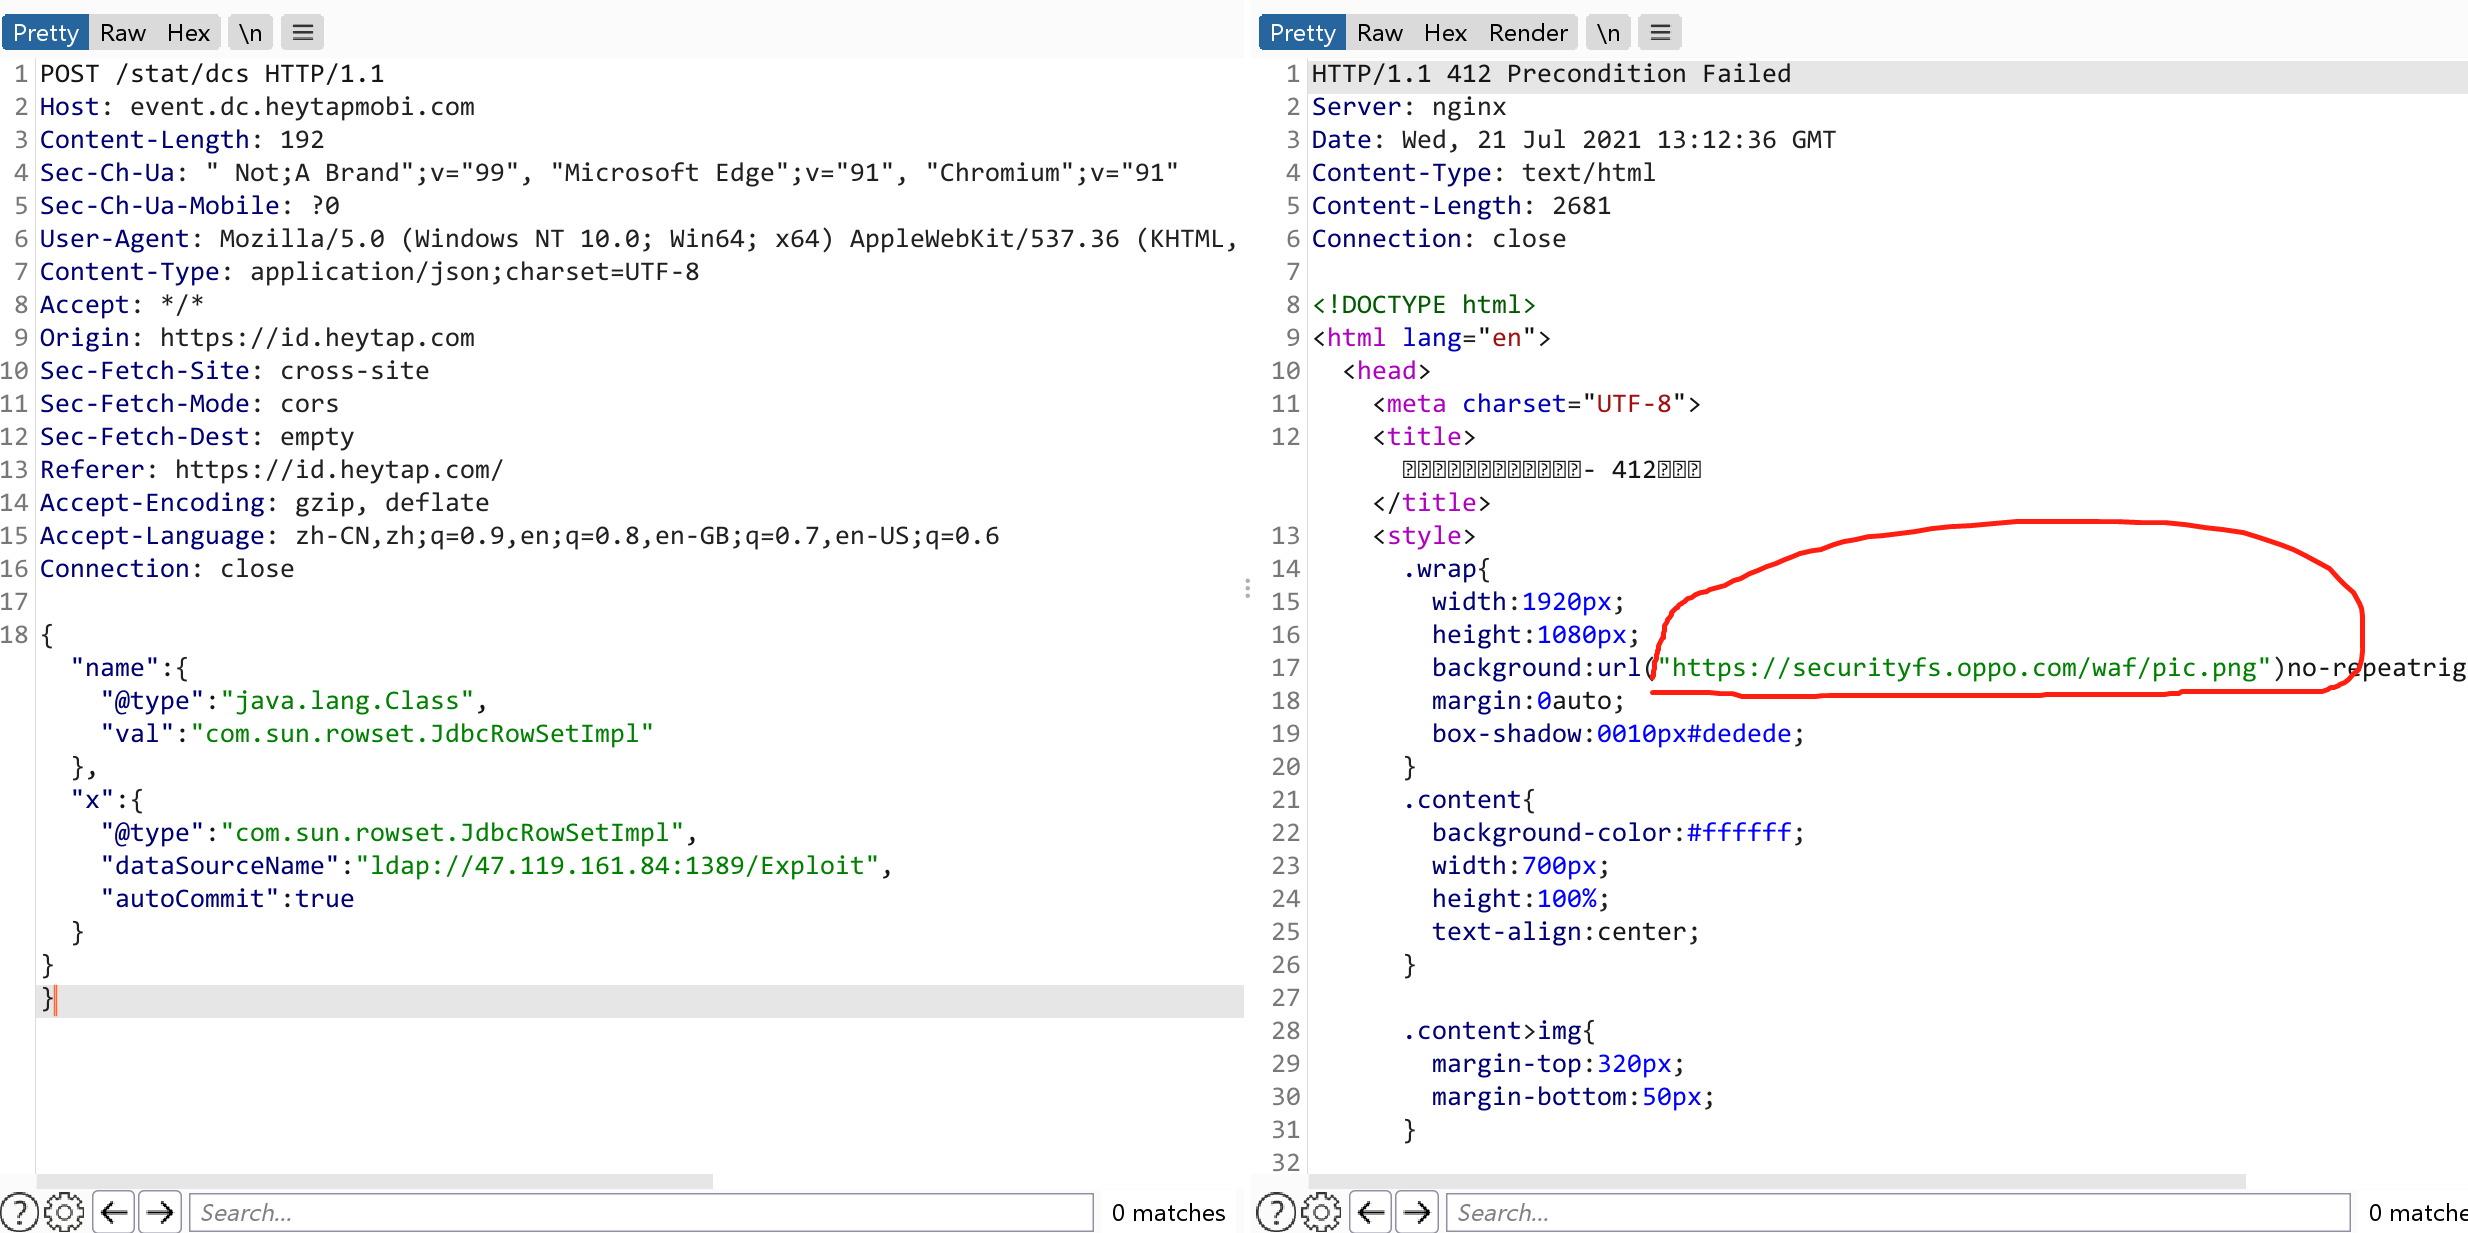Switch response view to Render tab

[1527, 33]
